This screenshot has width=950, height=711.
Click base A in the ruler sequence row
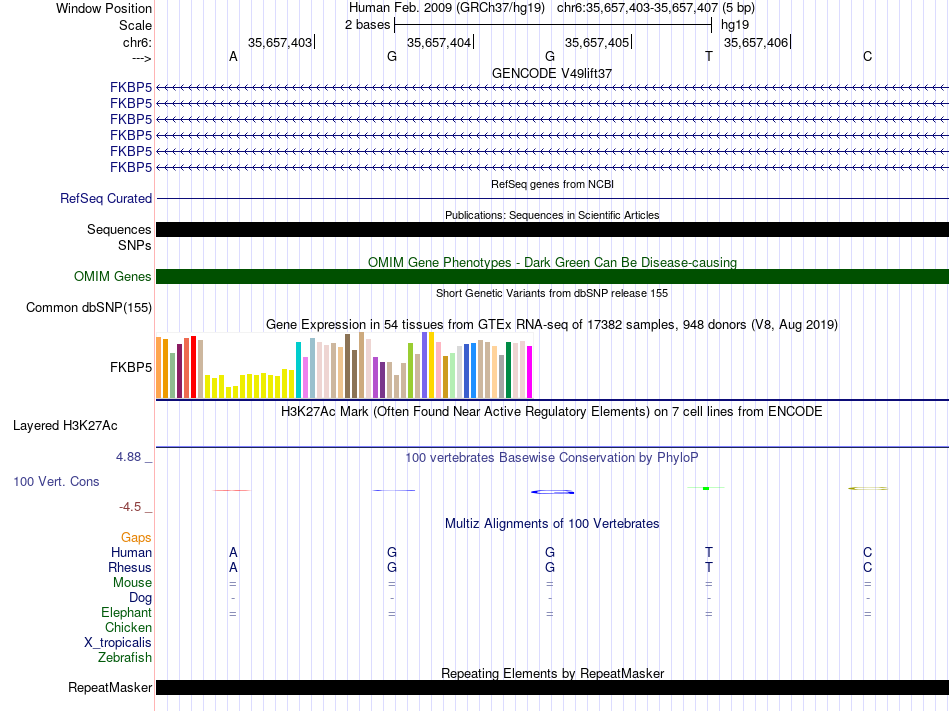[233, 56]
